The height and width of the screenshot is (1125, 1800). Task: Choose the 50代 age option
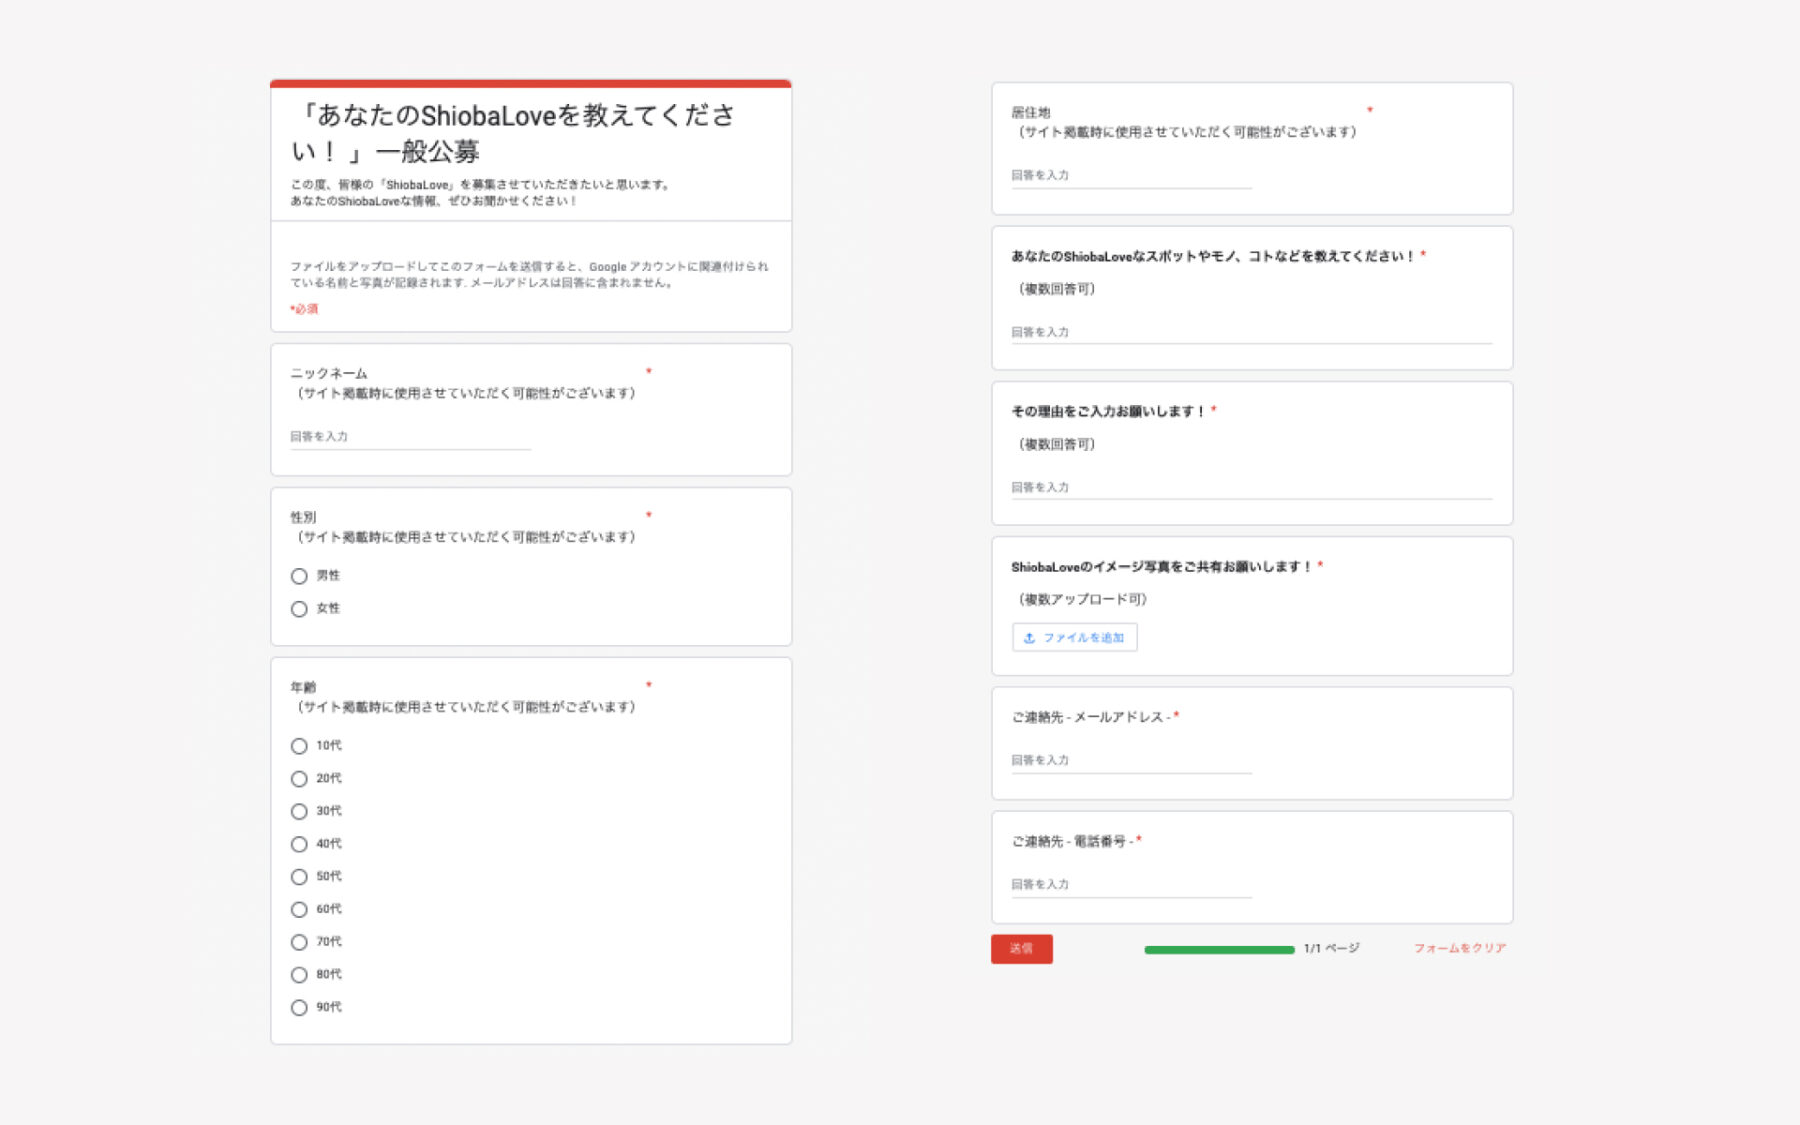299,877
